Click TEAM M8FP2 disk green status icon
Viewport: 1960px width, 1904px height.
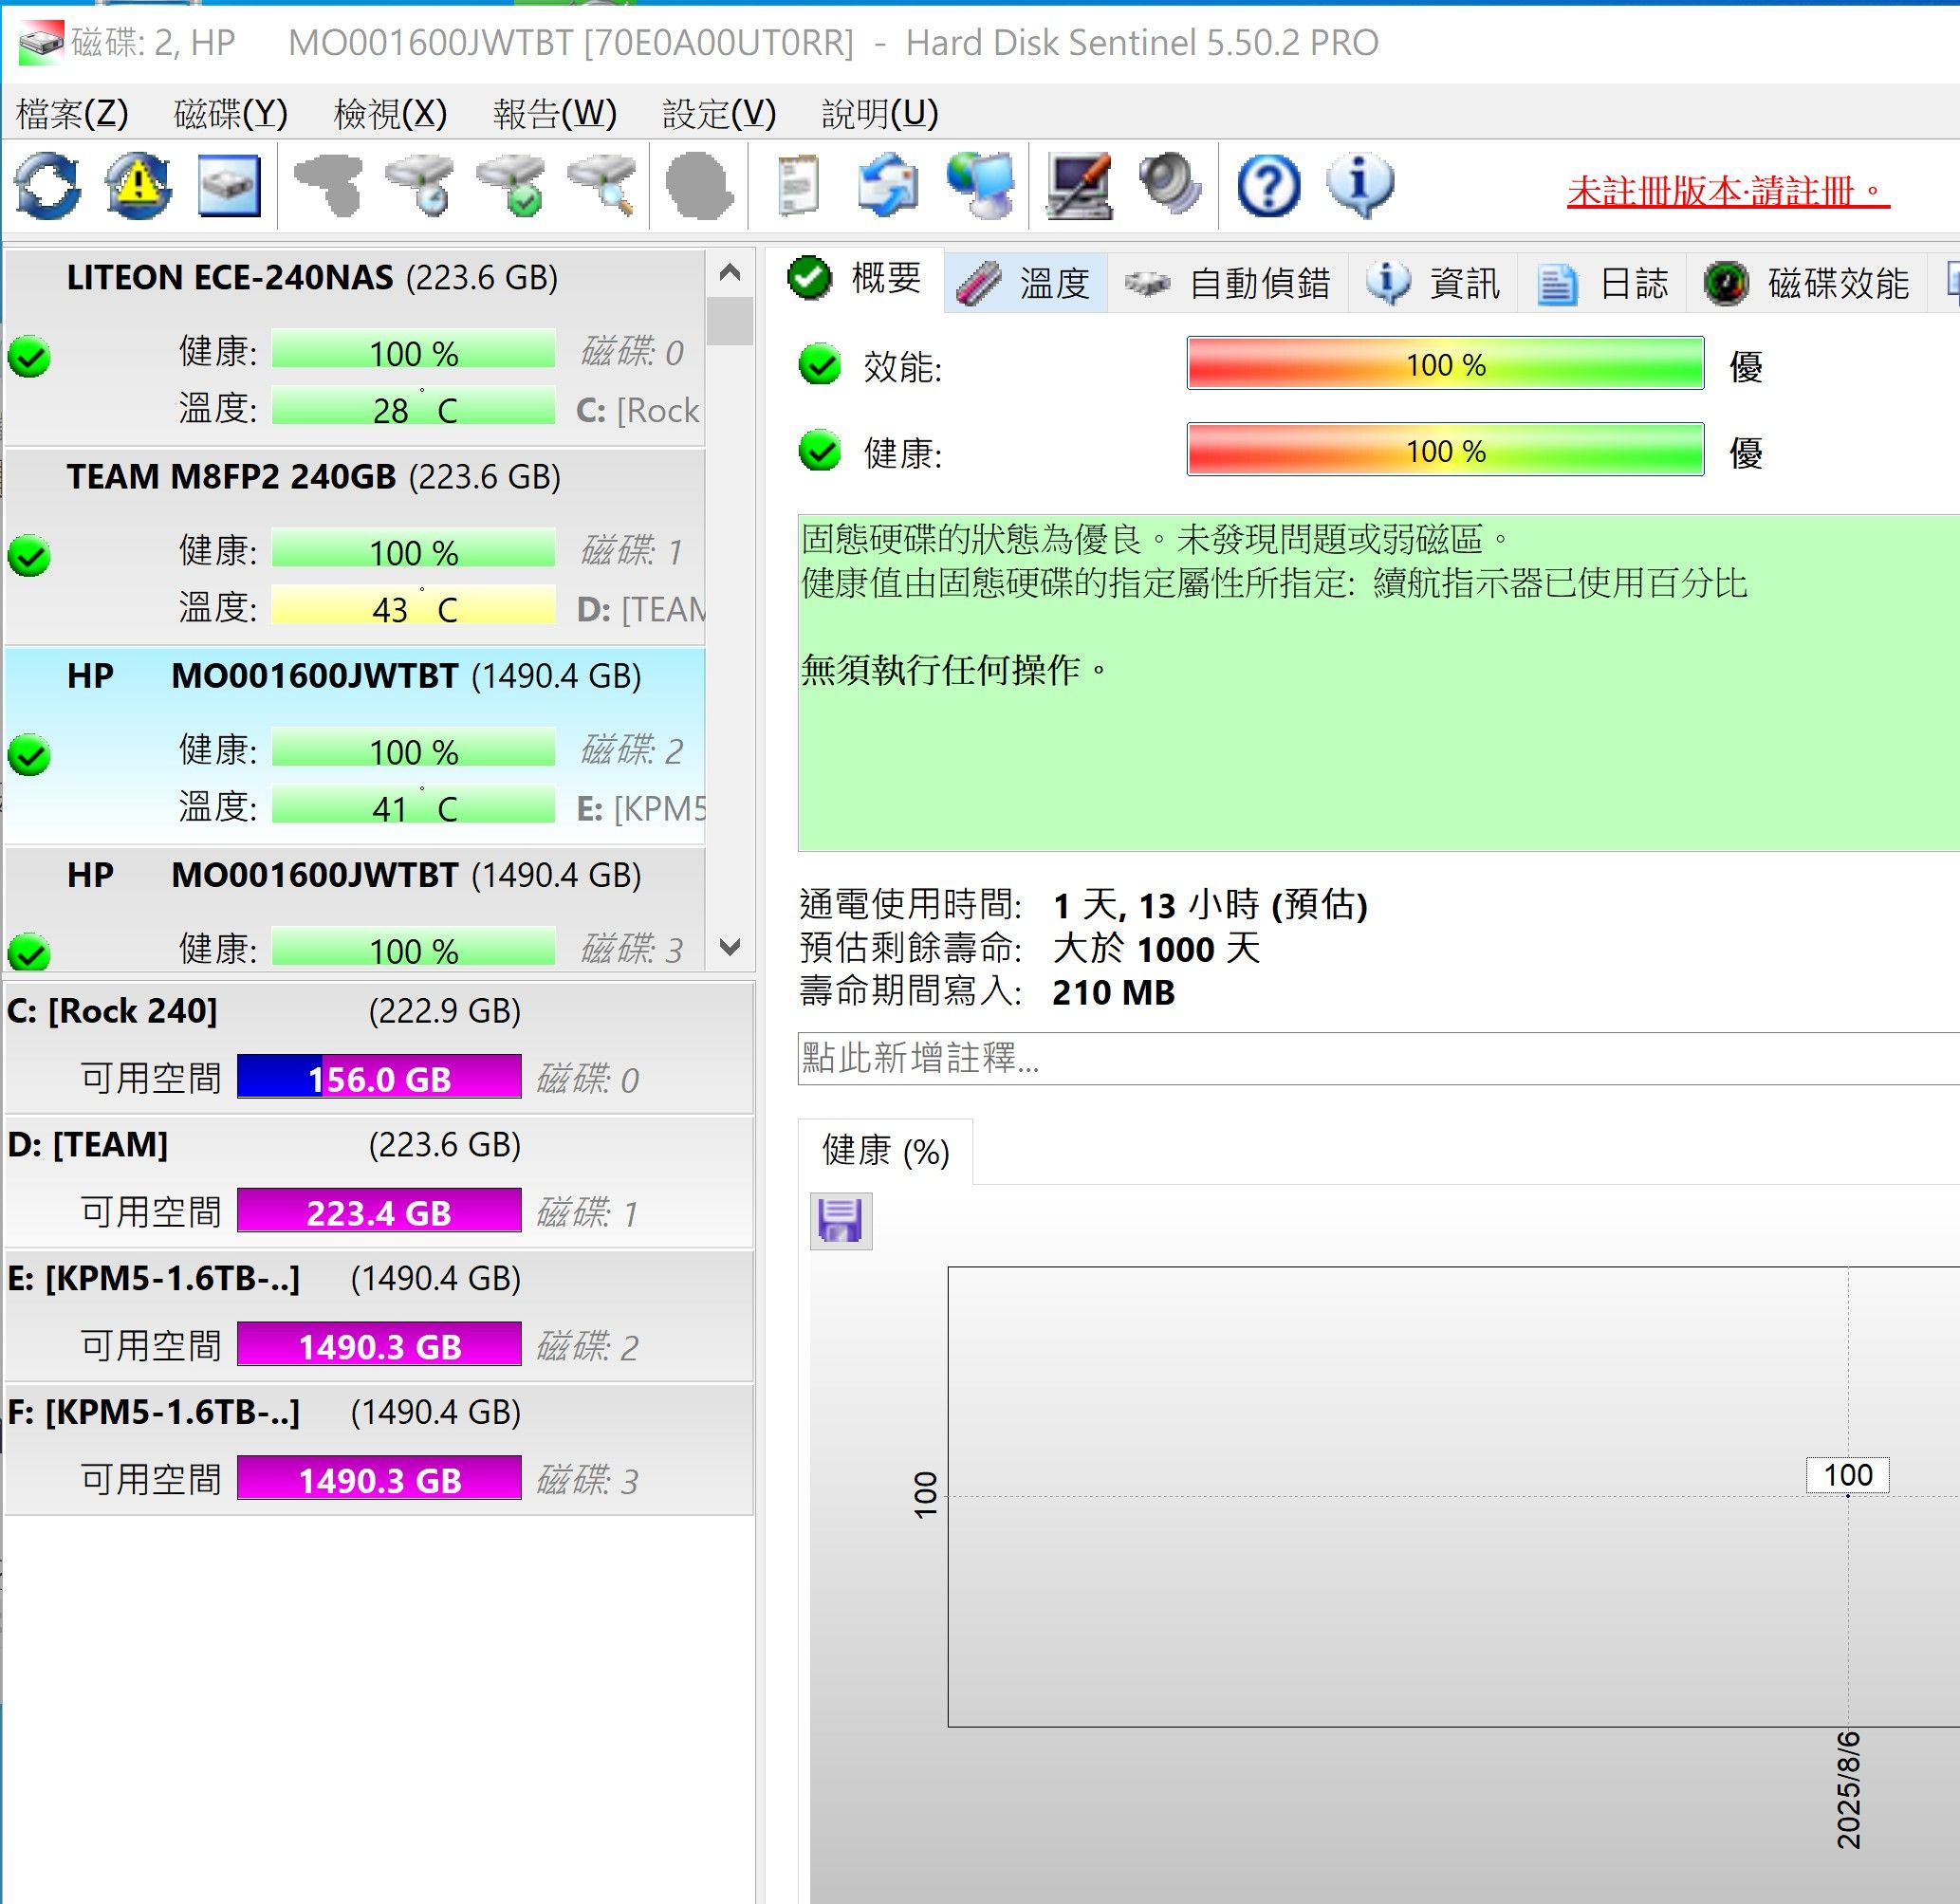click(29, 556)
